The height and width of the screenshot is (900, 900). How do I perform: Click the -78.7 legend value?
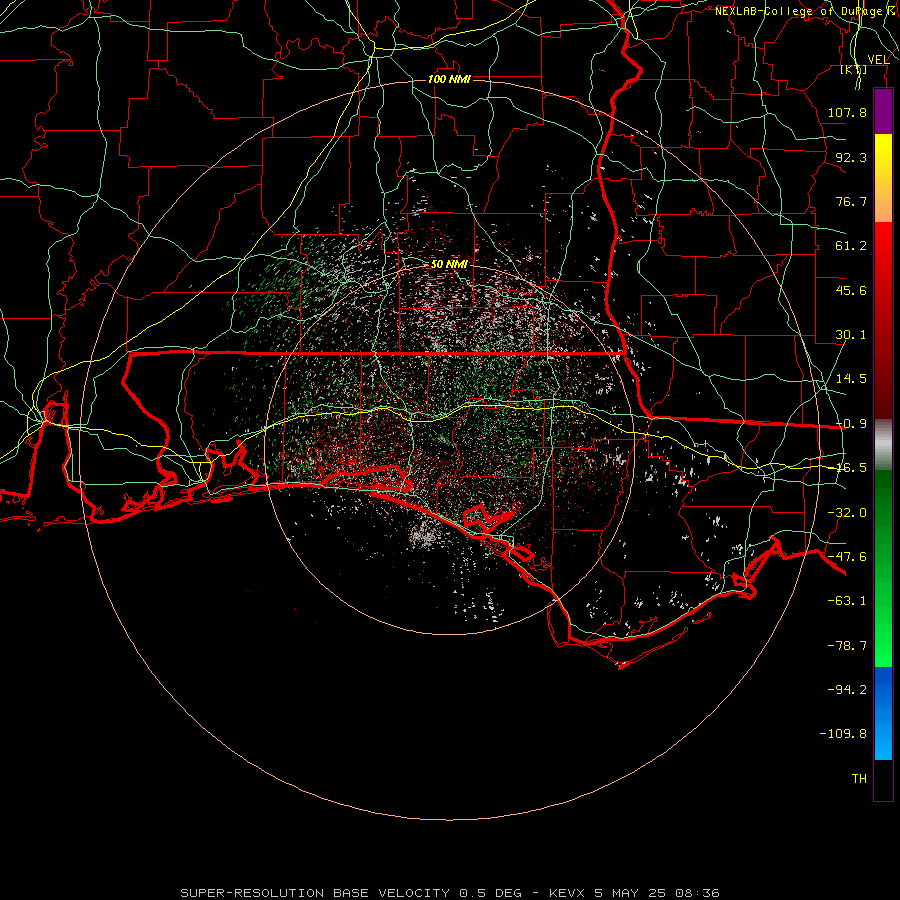click(847, 646)
